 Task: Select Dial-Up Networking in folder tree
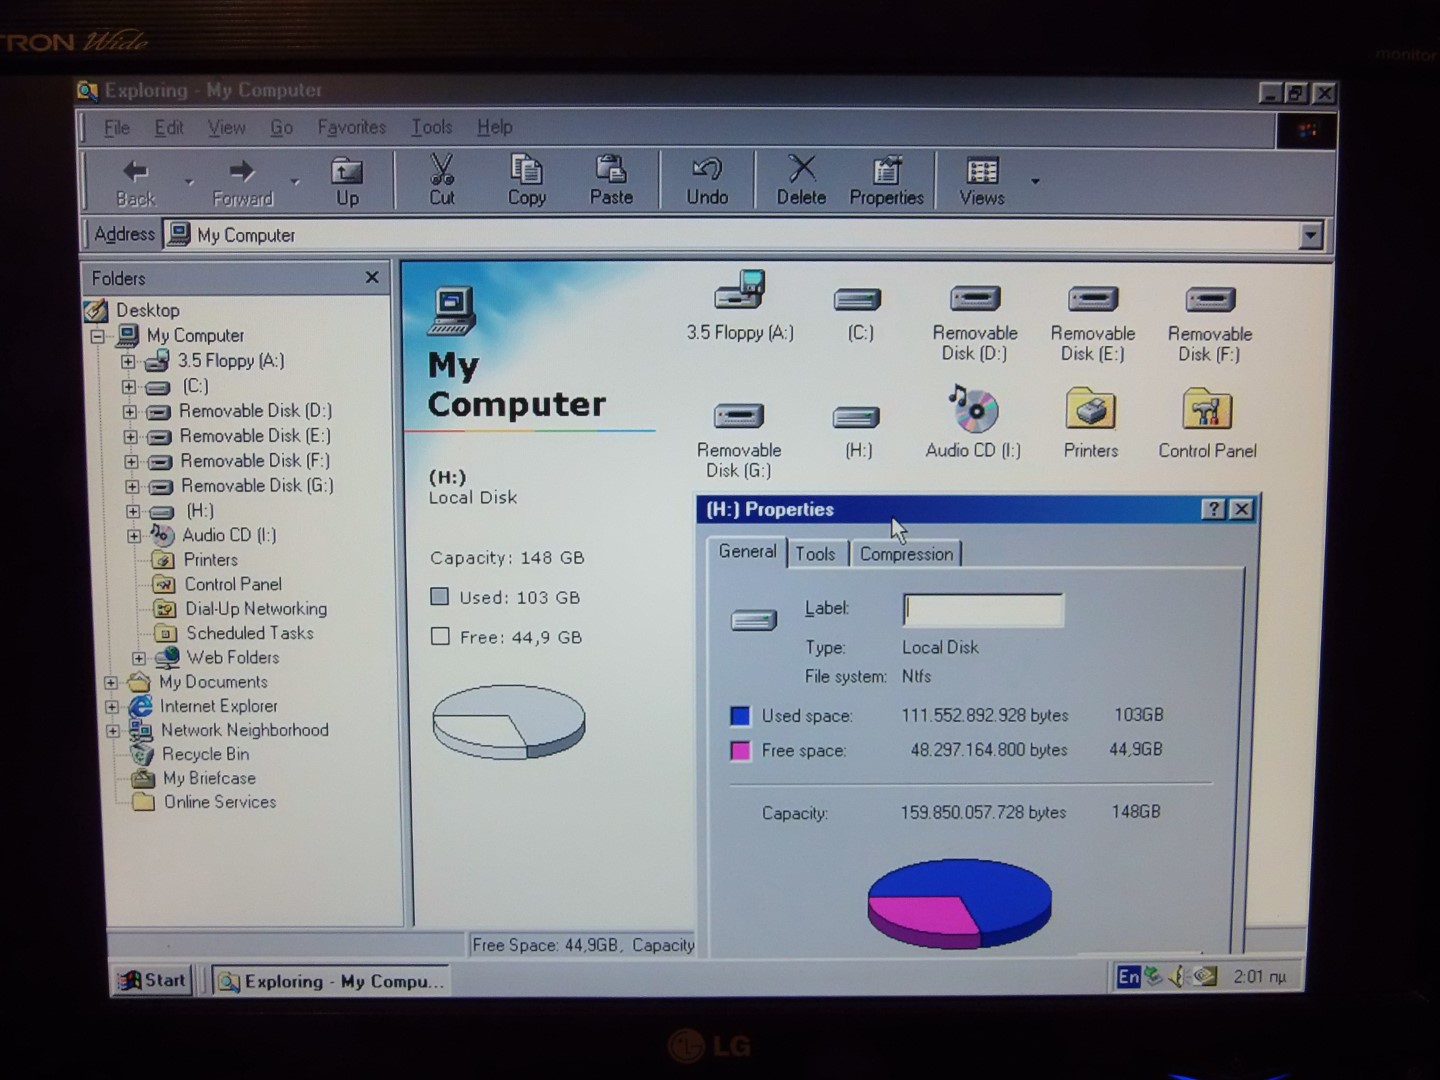tap(256, 609)
